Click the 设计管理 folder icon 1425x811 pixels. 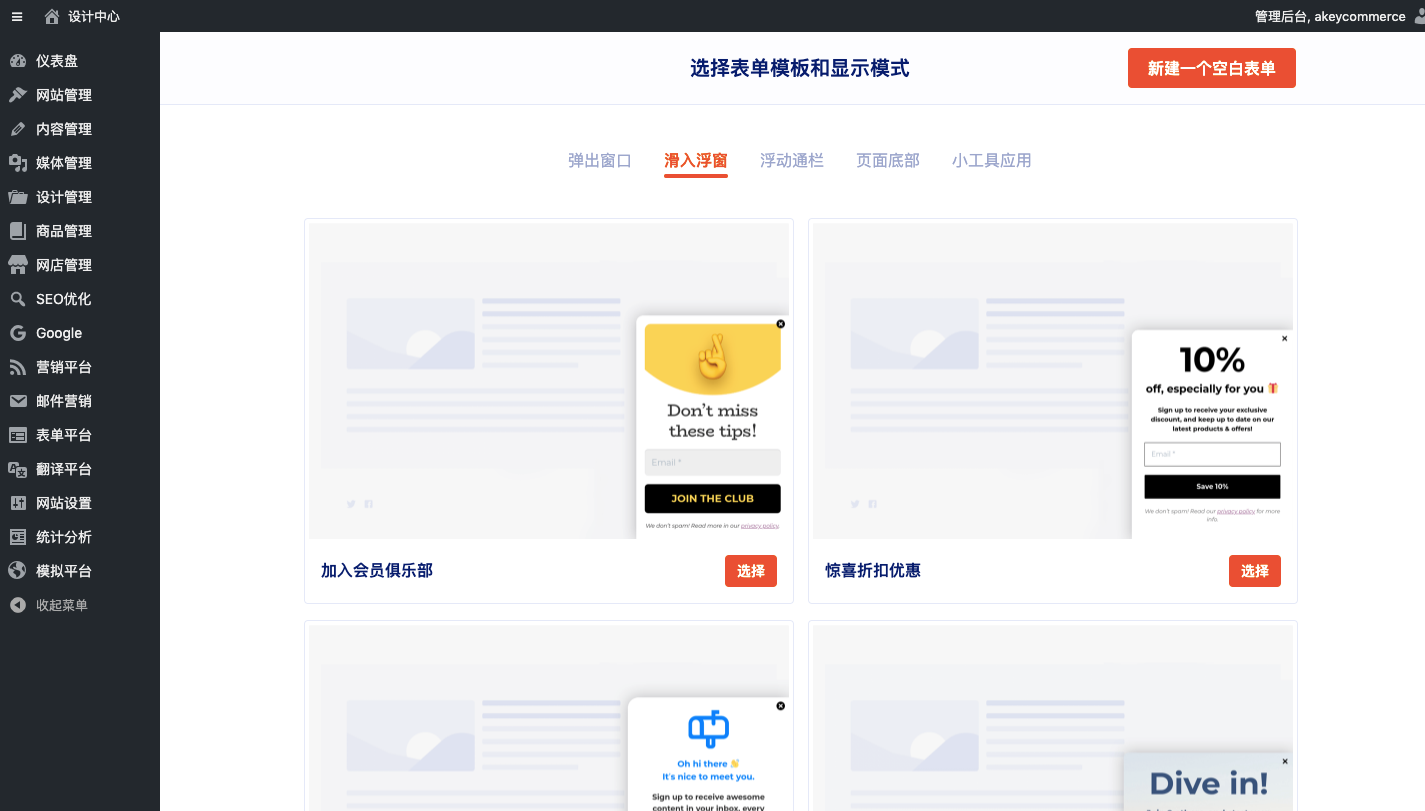[x=17, y=197]
